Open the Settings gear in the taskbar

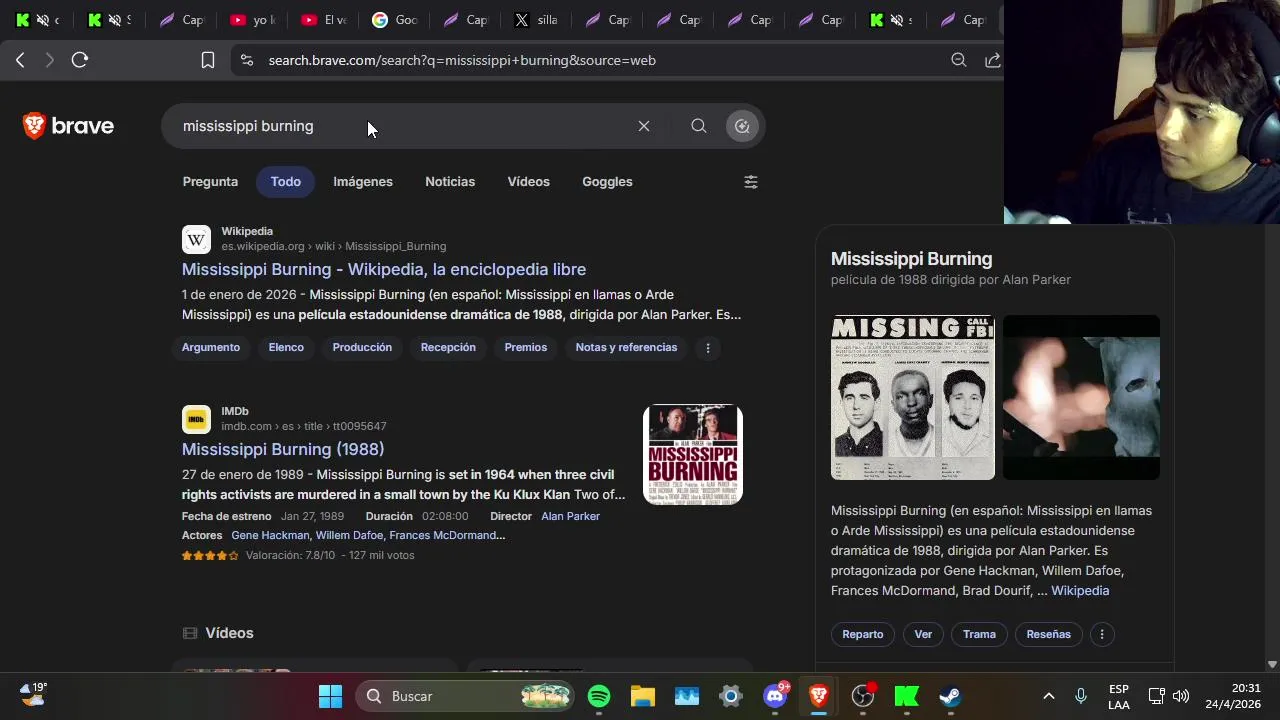731,696
